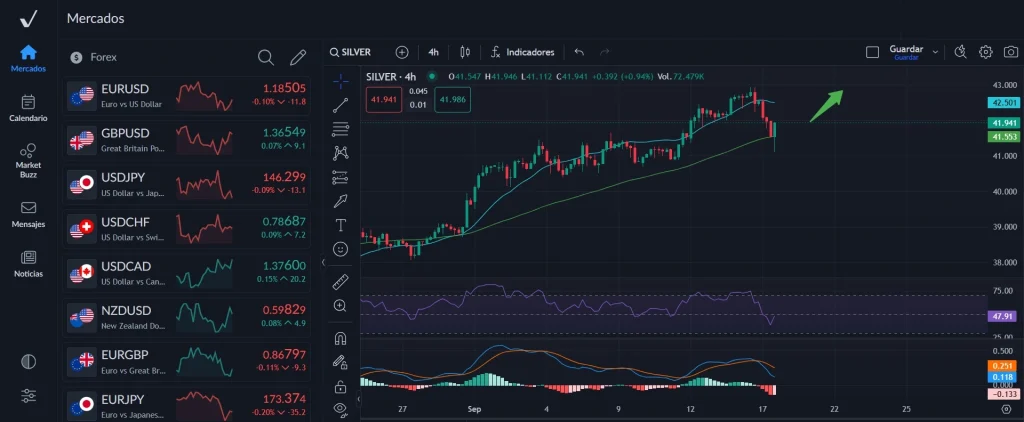This screenshot has width=1024, height=422.
Task: Click the SILVER · 4h chart title
Action: [391, 76]
